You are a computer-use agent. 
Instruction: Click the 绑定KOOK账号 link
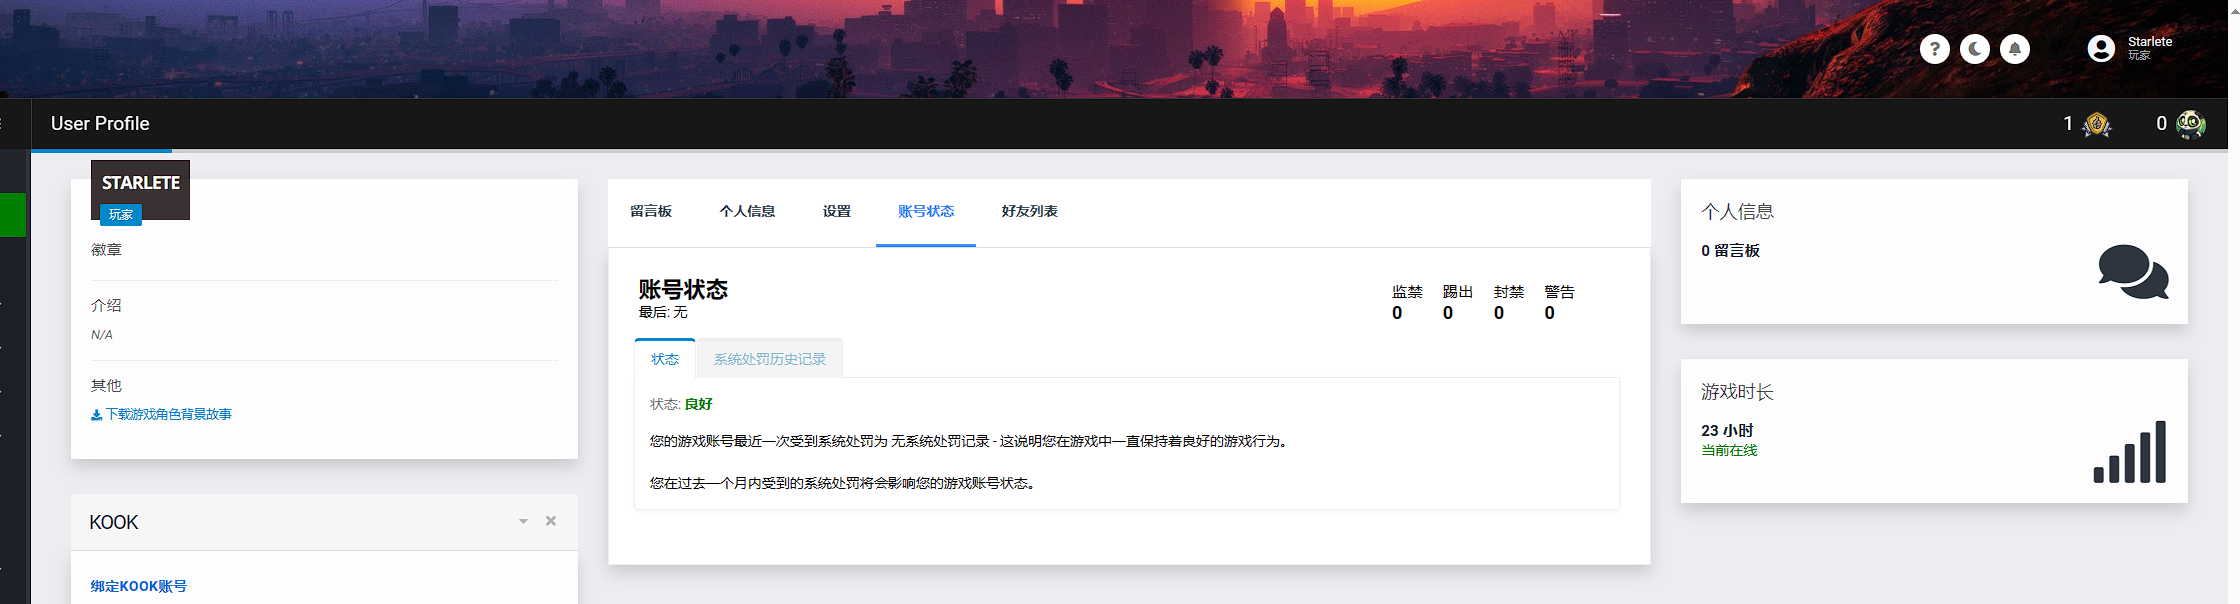click(x=139, y=586)
